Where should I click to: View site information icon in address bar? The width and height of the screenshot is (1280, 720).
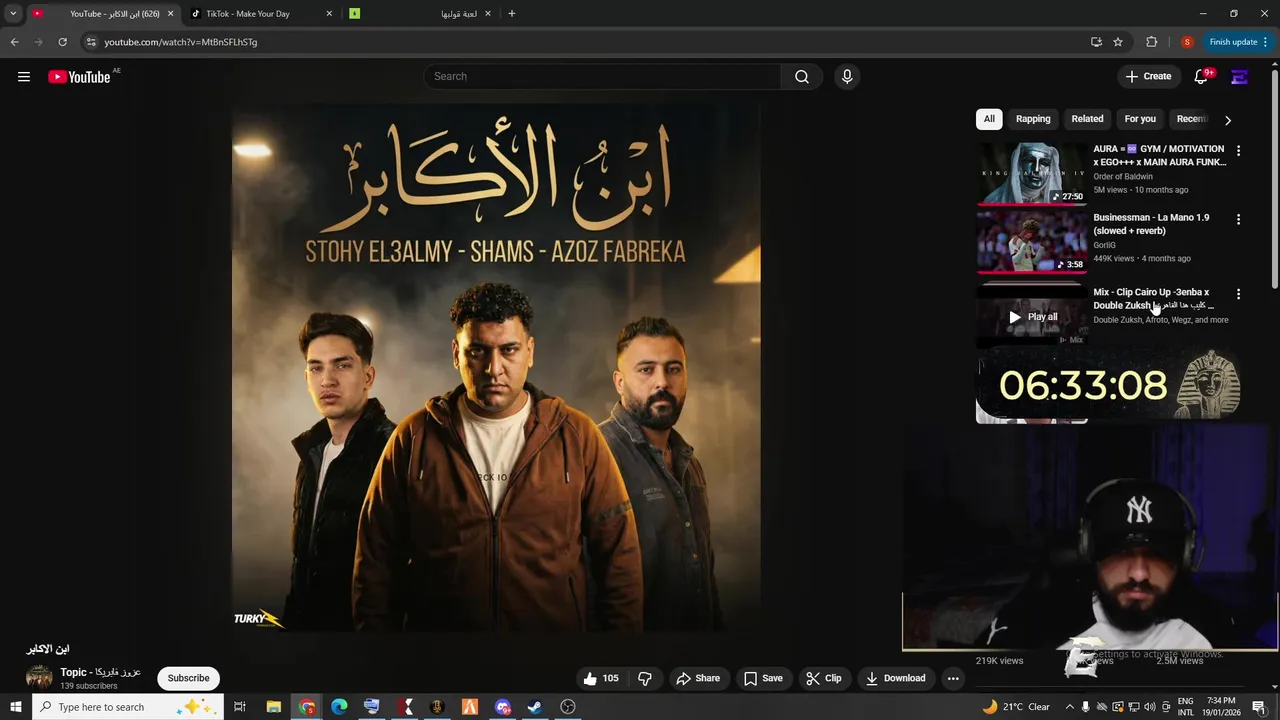pos(91,42)
